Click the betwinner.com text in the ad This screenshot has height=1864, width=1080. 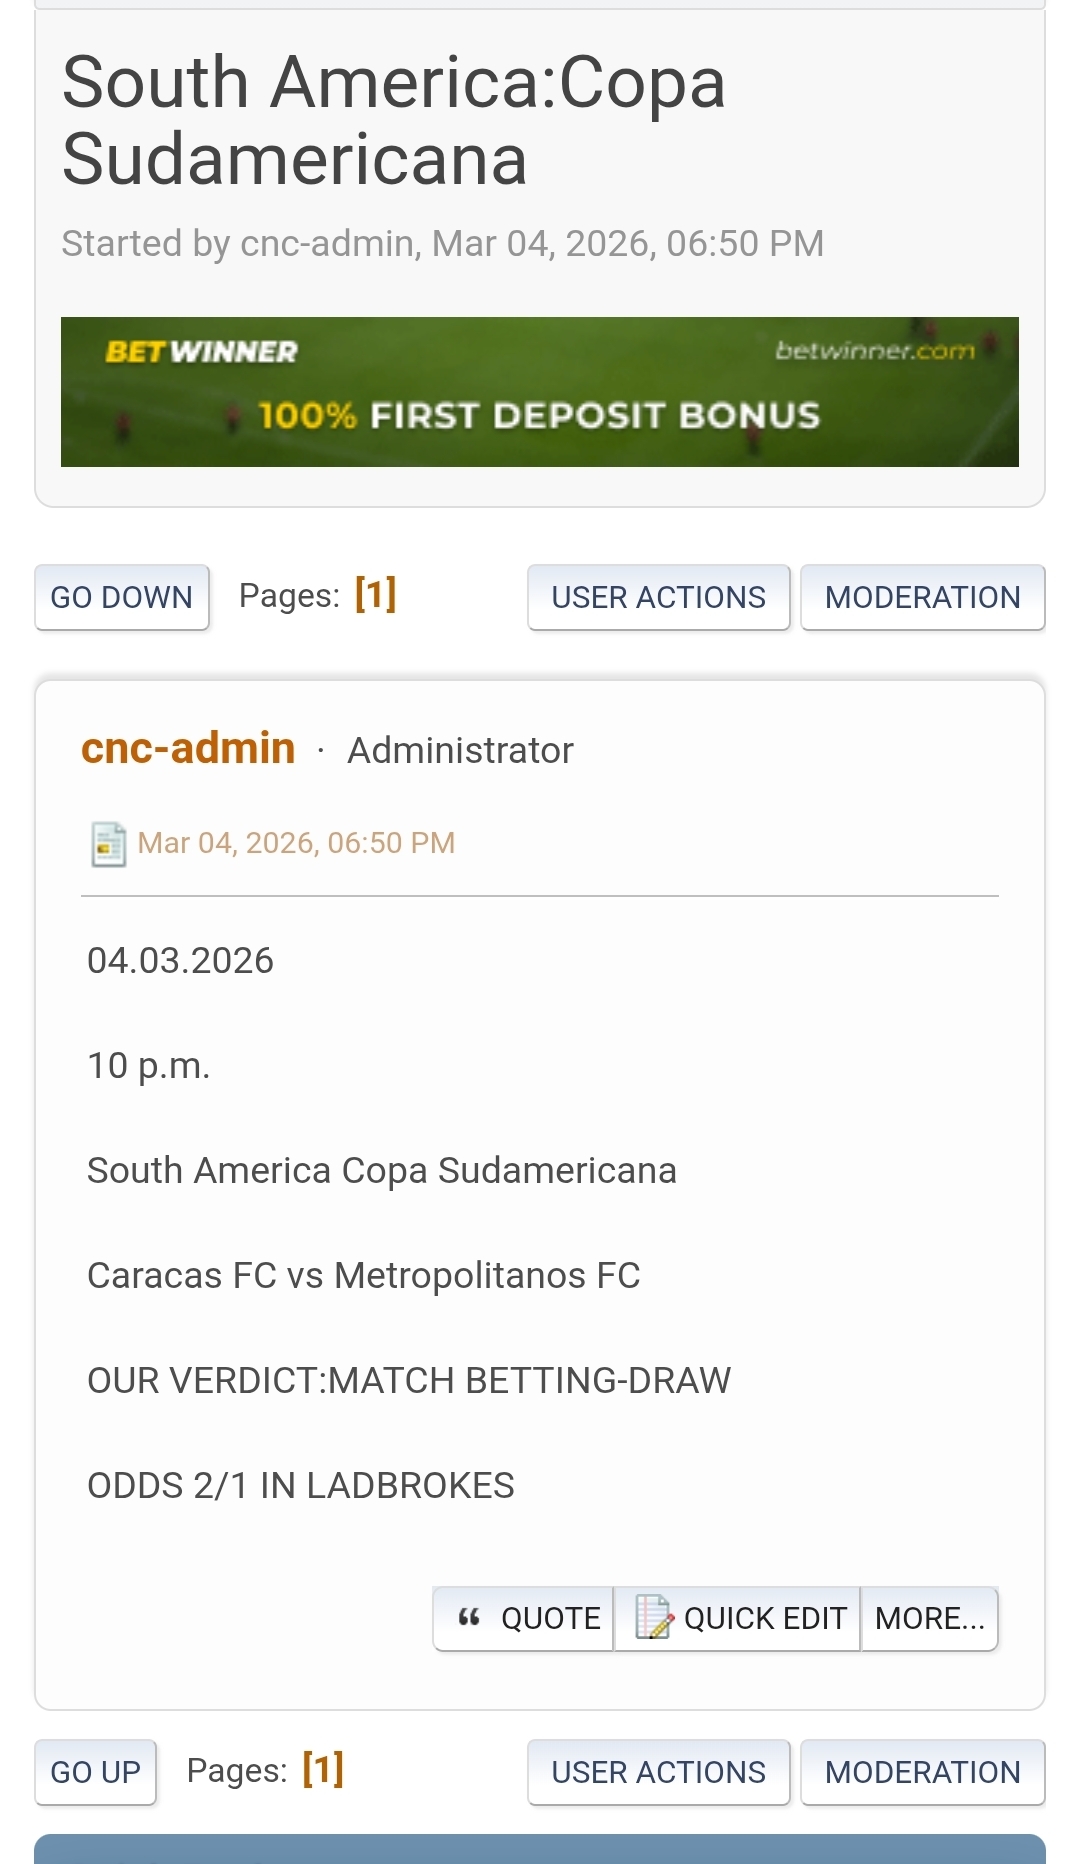coord(874,350)
